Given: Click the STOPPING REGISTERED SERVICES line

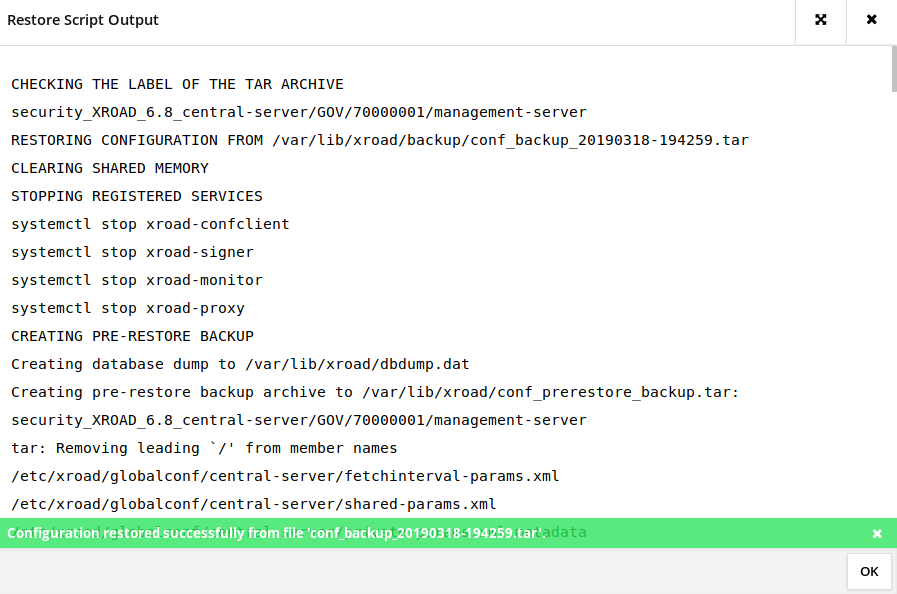Looking at the screenshot, I should click(137, 196).
